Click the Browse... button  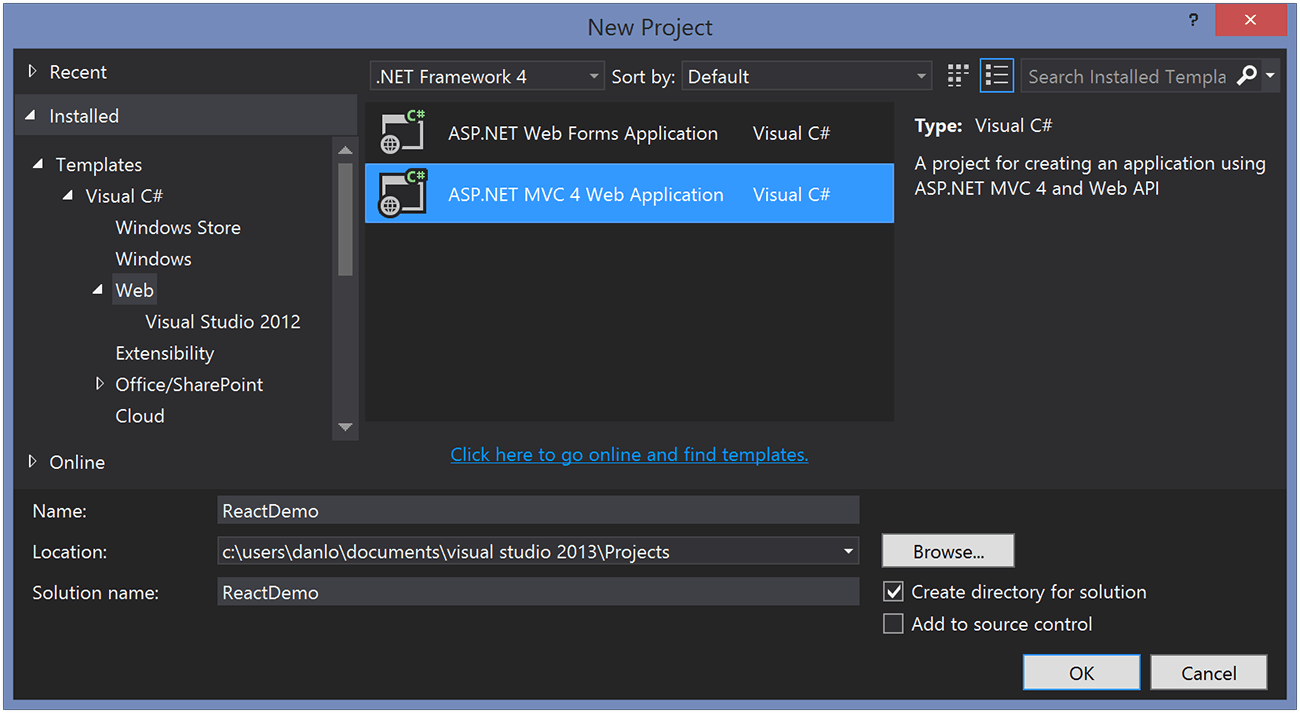coord(947,551)
